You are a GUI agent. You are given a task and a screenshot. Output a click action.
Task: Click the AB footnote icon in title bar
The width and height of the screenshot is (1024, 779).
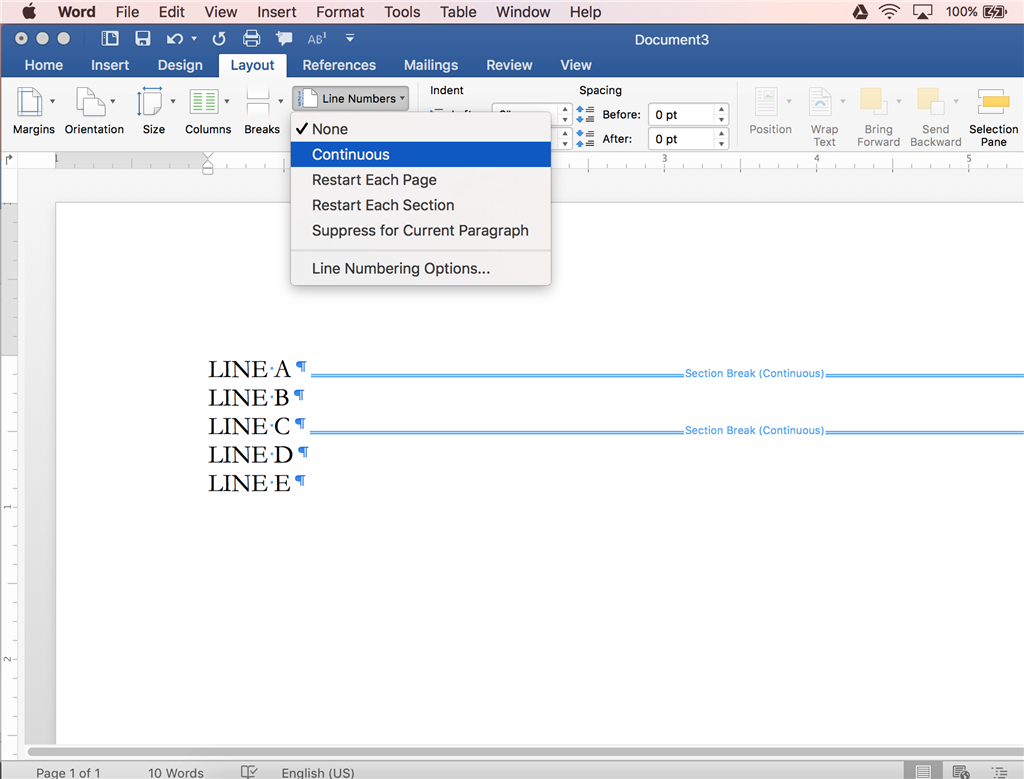point(317,39)
